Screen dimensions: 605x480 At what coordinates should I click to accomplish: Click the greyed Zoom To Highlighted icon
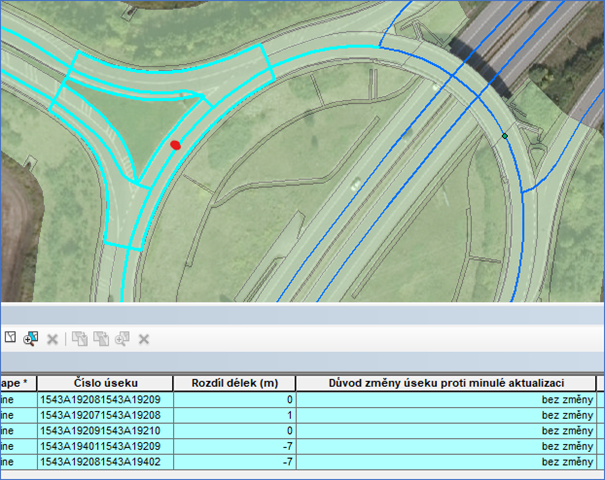pyautogui.click(x=122, y=339)
